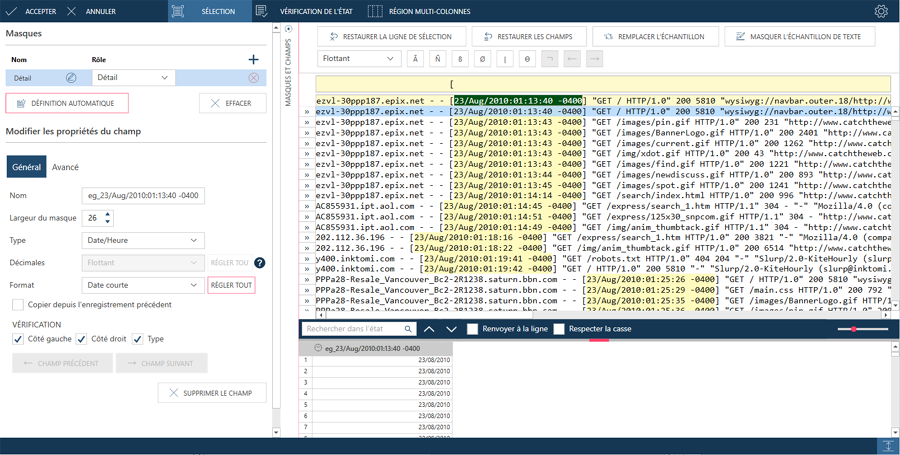Check the Respecter la casse option
This screenshot has width=900, height=455.
(559, 329)
